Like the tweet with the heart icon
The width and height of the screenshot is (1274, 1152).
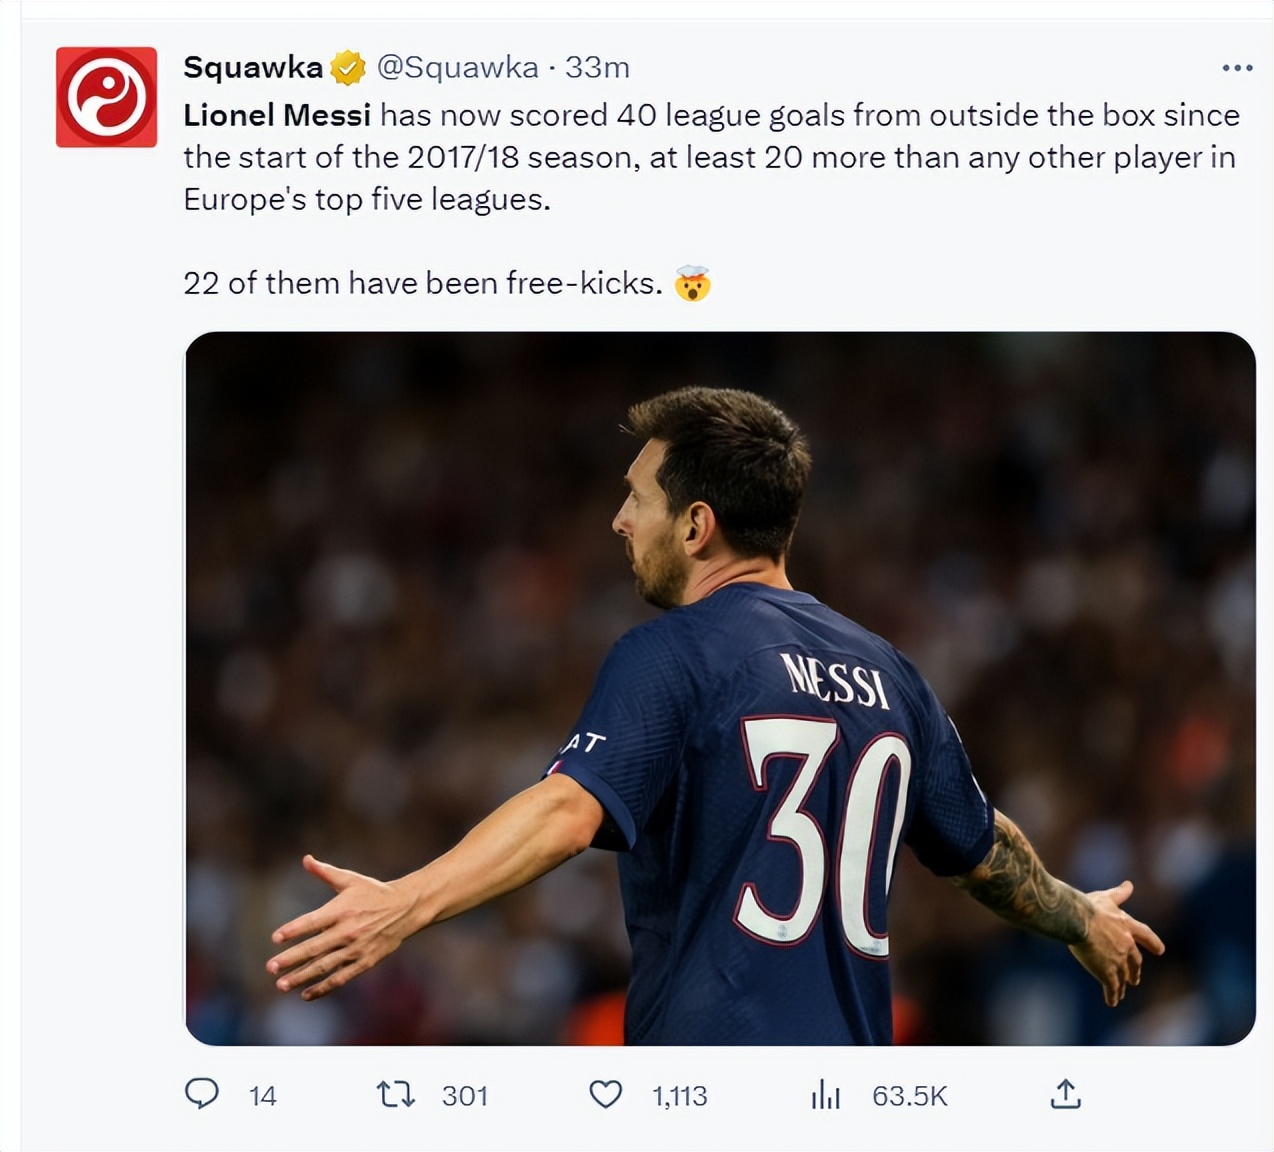pos(605,1094)
